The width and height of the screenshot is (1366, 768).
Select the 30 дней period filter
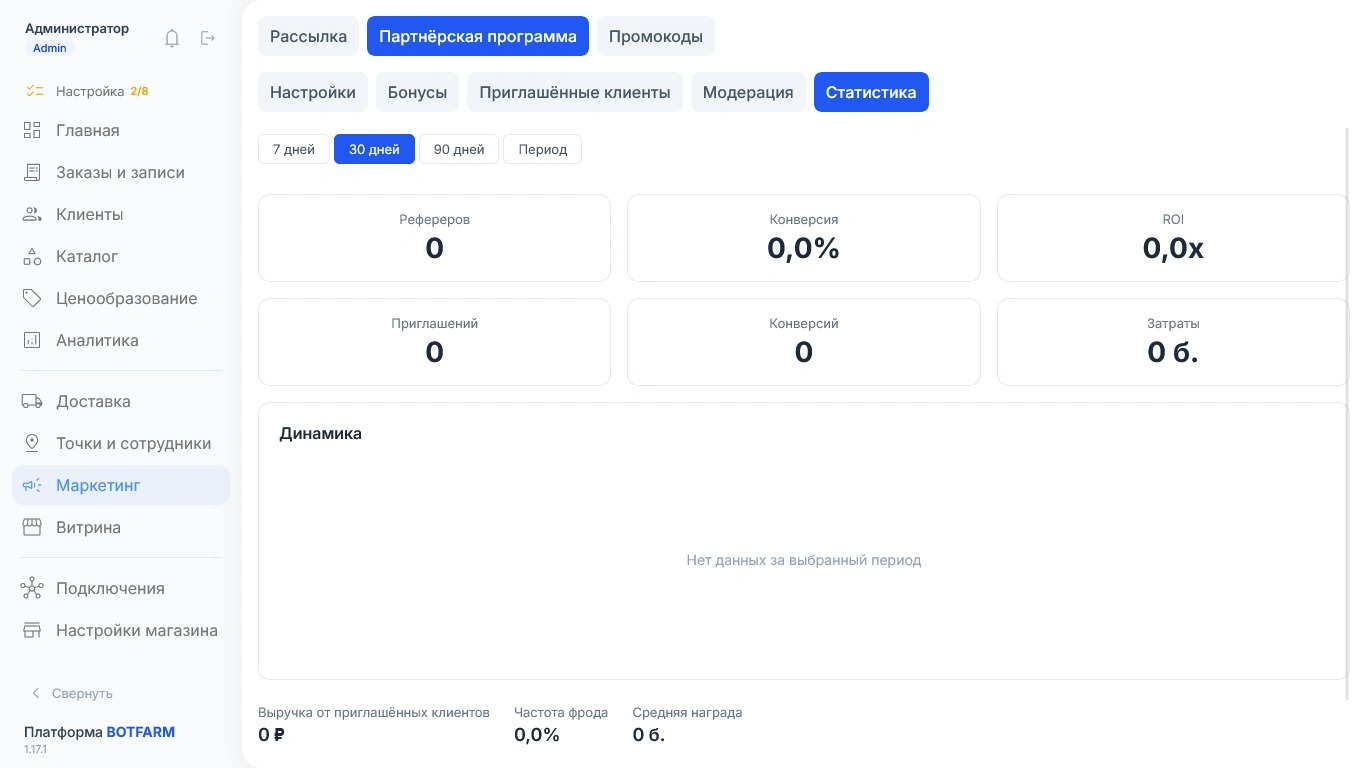point(374,149)
